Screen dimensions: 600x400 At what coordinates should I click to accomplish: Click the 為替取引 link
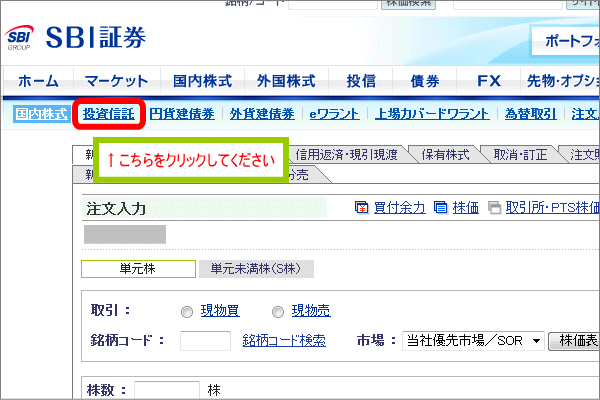coord(530,114)
